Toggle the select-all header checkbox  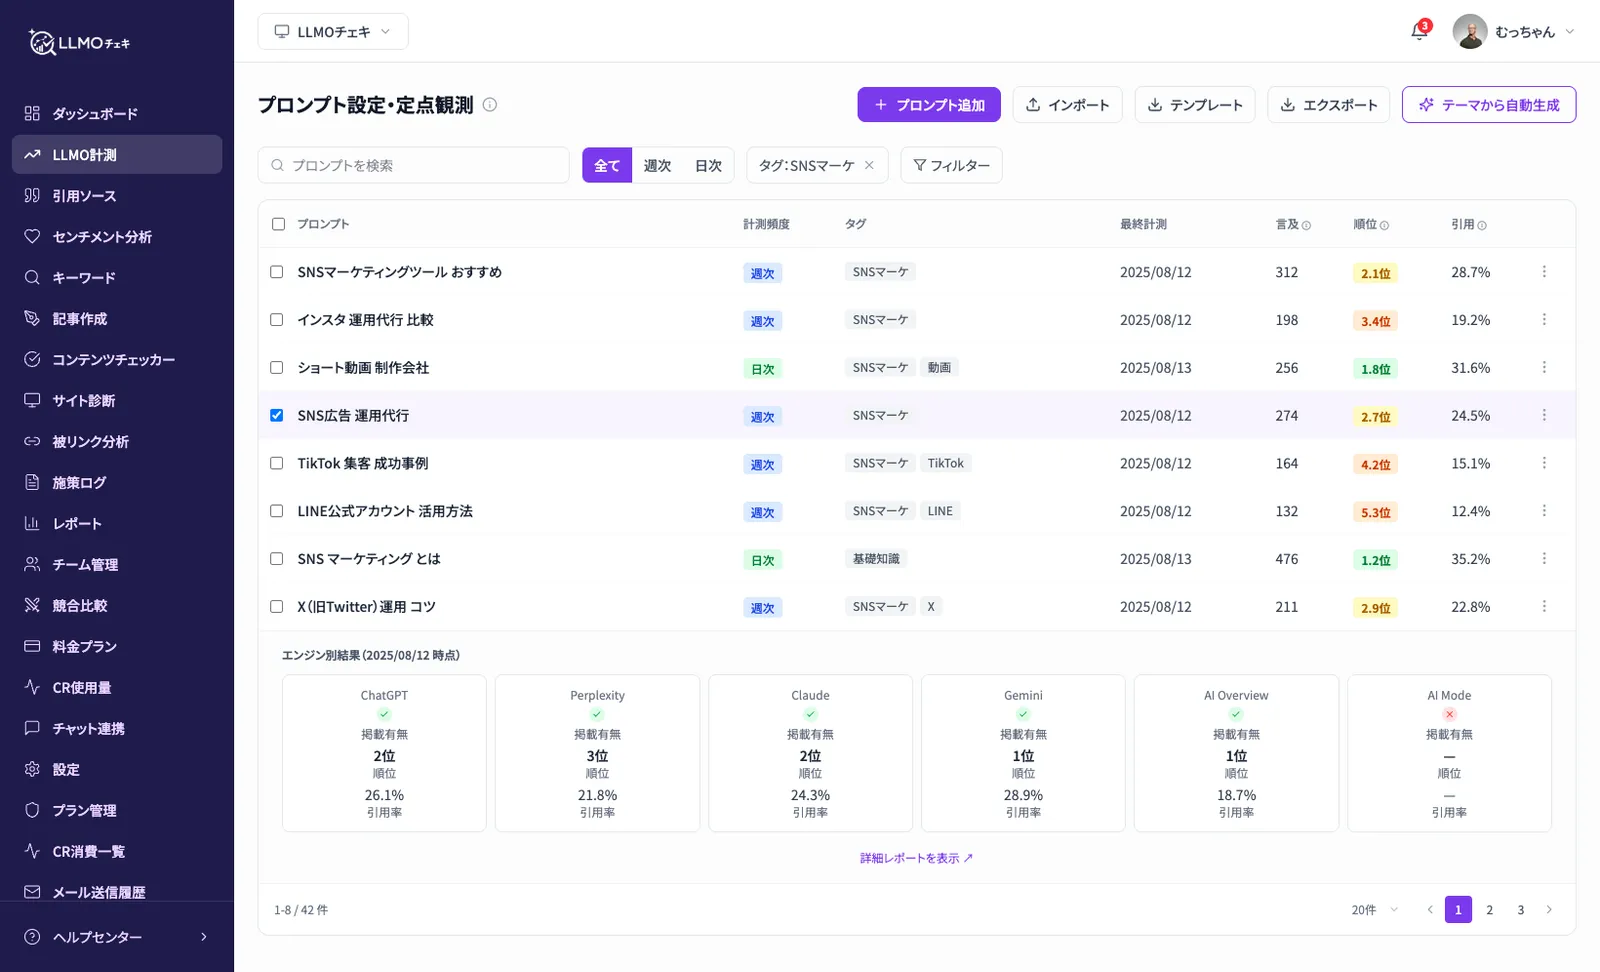tap(278, 224)
